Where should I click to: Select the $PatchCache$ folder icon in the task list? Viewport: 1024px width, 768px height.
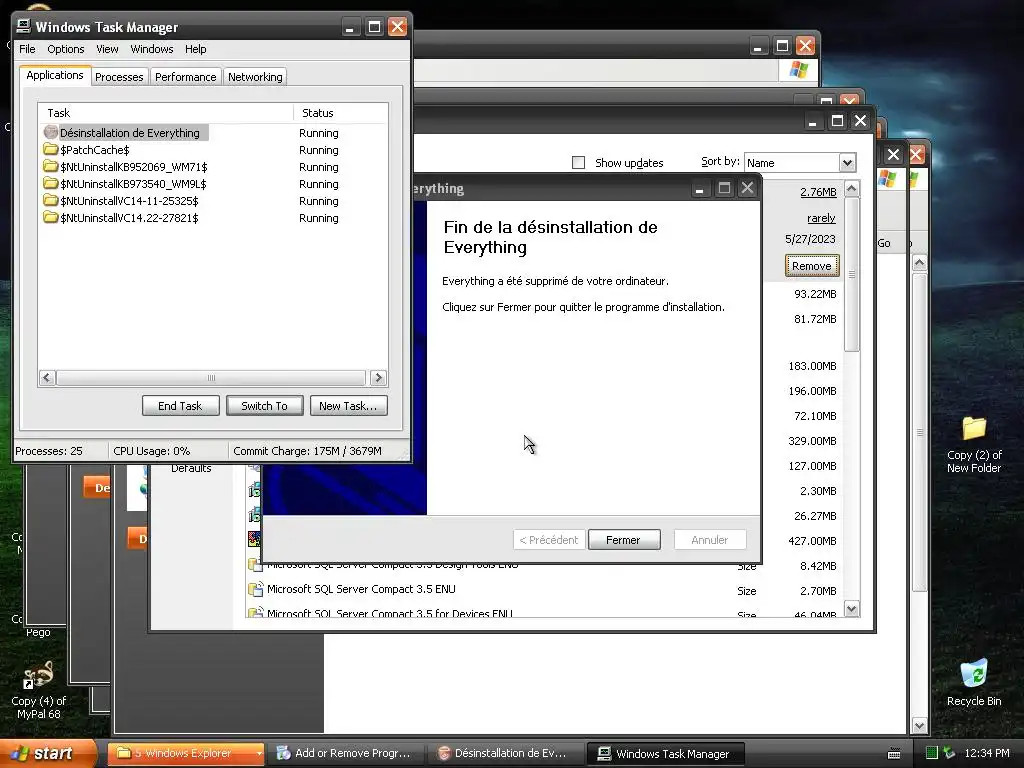pyautogui.click(x=50, y=150)
